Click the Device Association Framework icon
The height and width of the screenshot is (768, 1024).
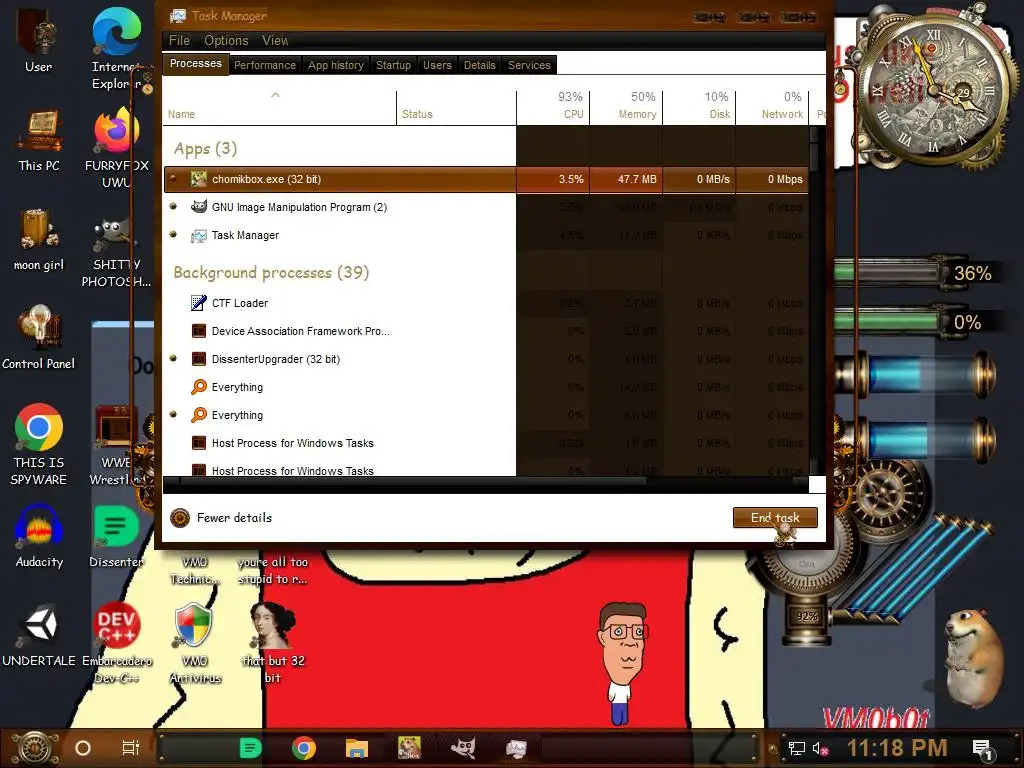point(199,331)
